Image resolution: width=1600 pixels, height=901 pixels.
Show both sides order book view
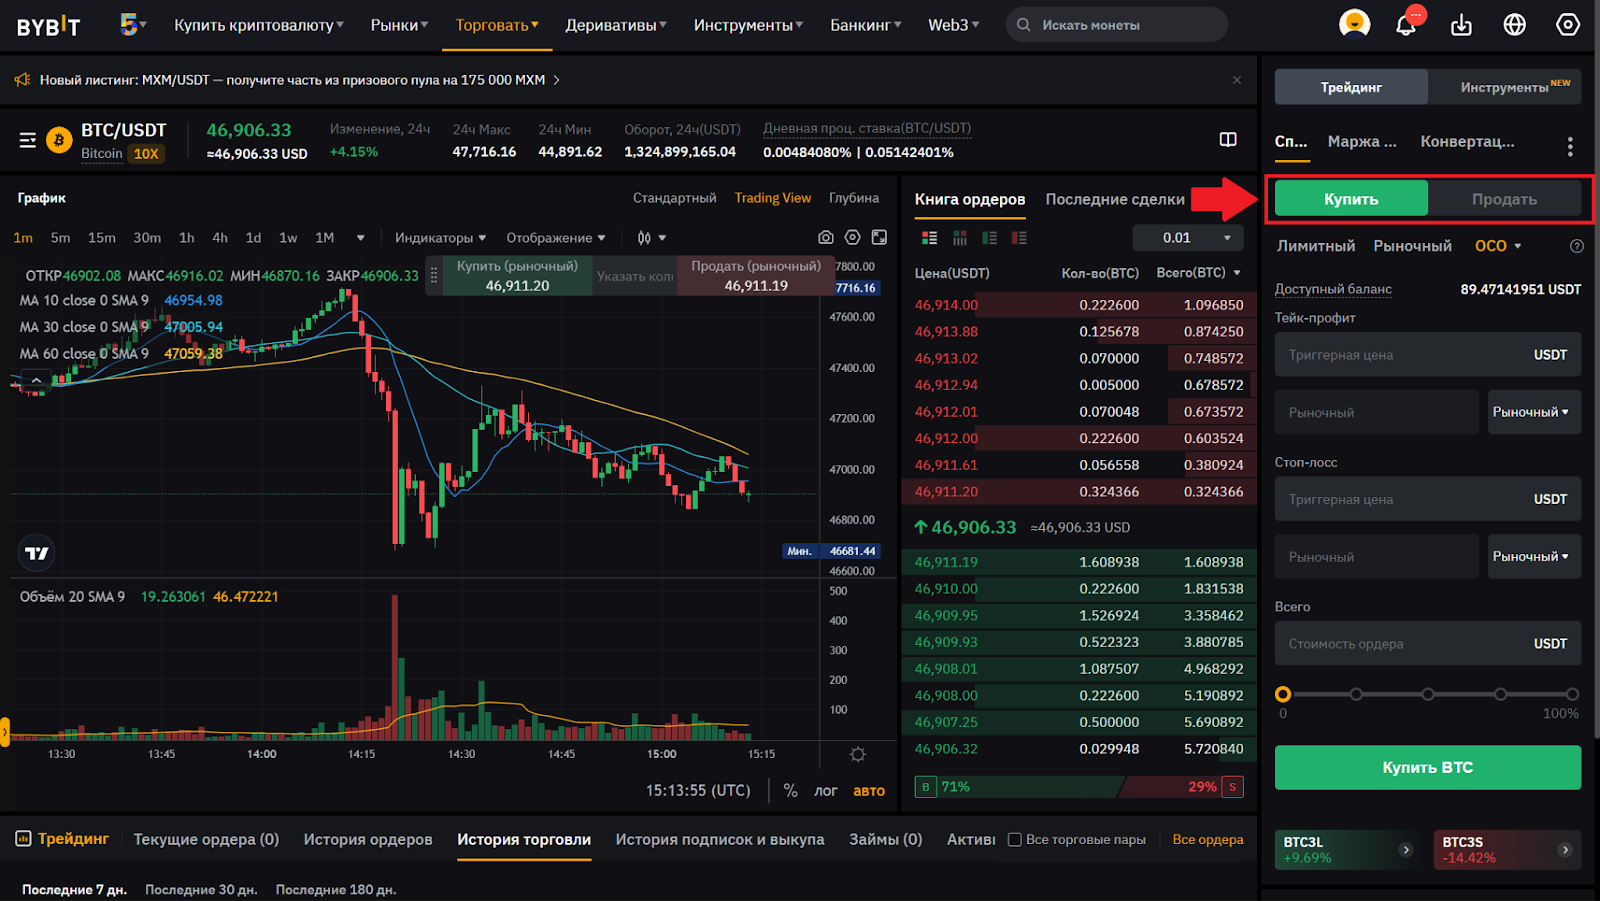click(930, 238)
